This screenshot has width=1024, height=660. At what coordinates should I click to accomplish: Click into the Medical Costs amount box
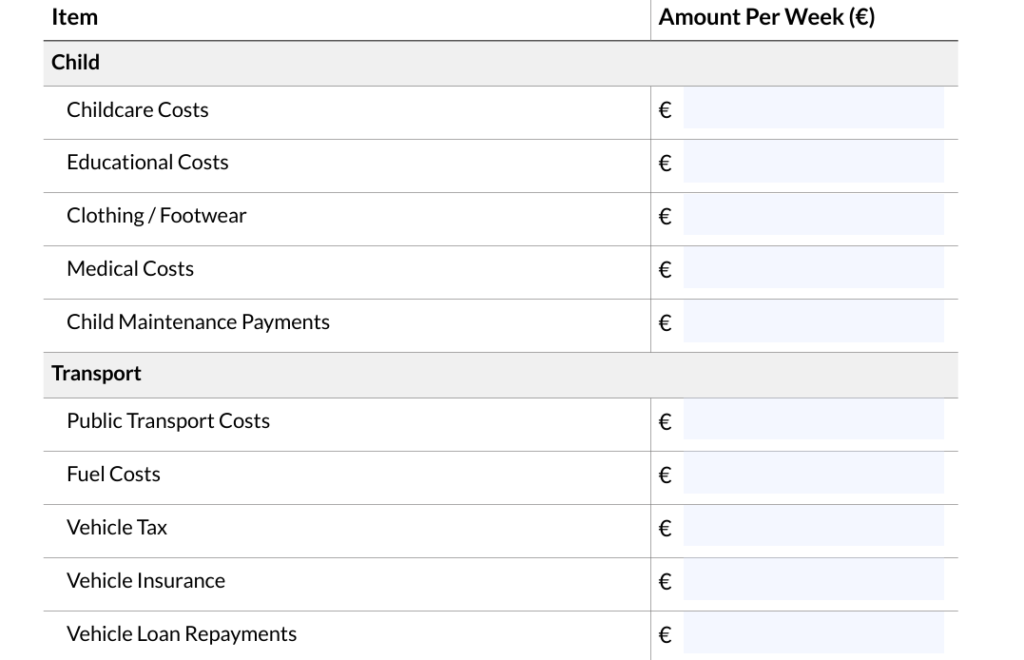[x=813, y=269]
